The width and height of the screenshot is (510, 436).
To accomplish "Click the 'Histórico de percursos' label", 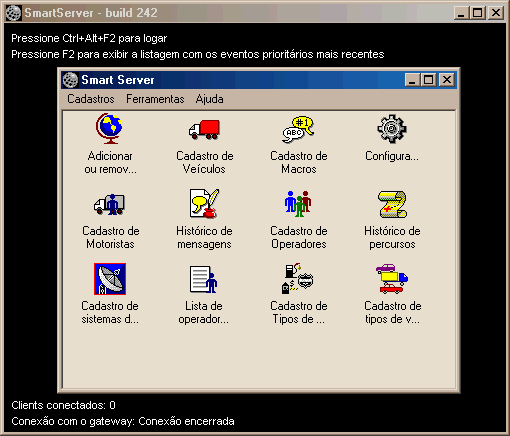I will click(x=392, y=237).
